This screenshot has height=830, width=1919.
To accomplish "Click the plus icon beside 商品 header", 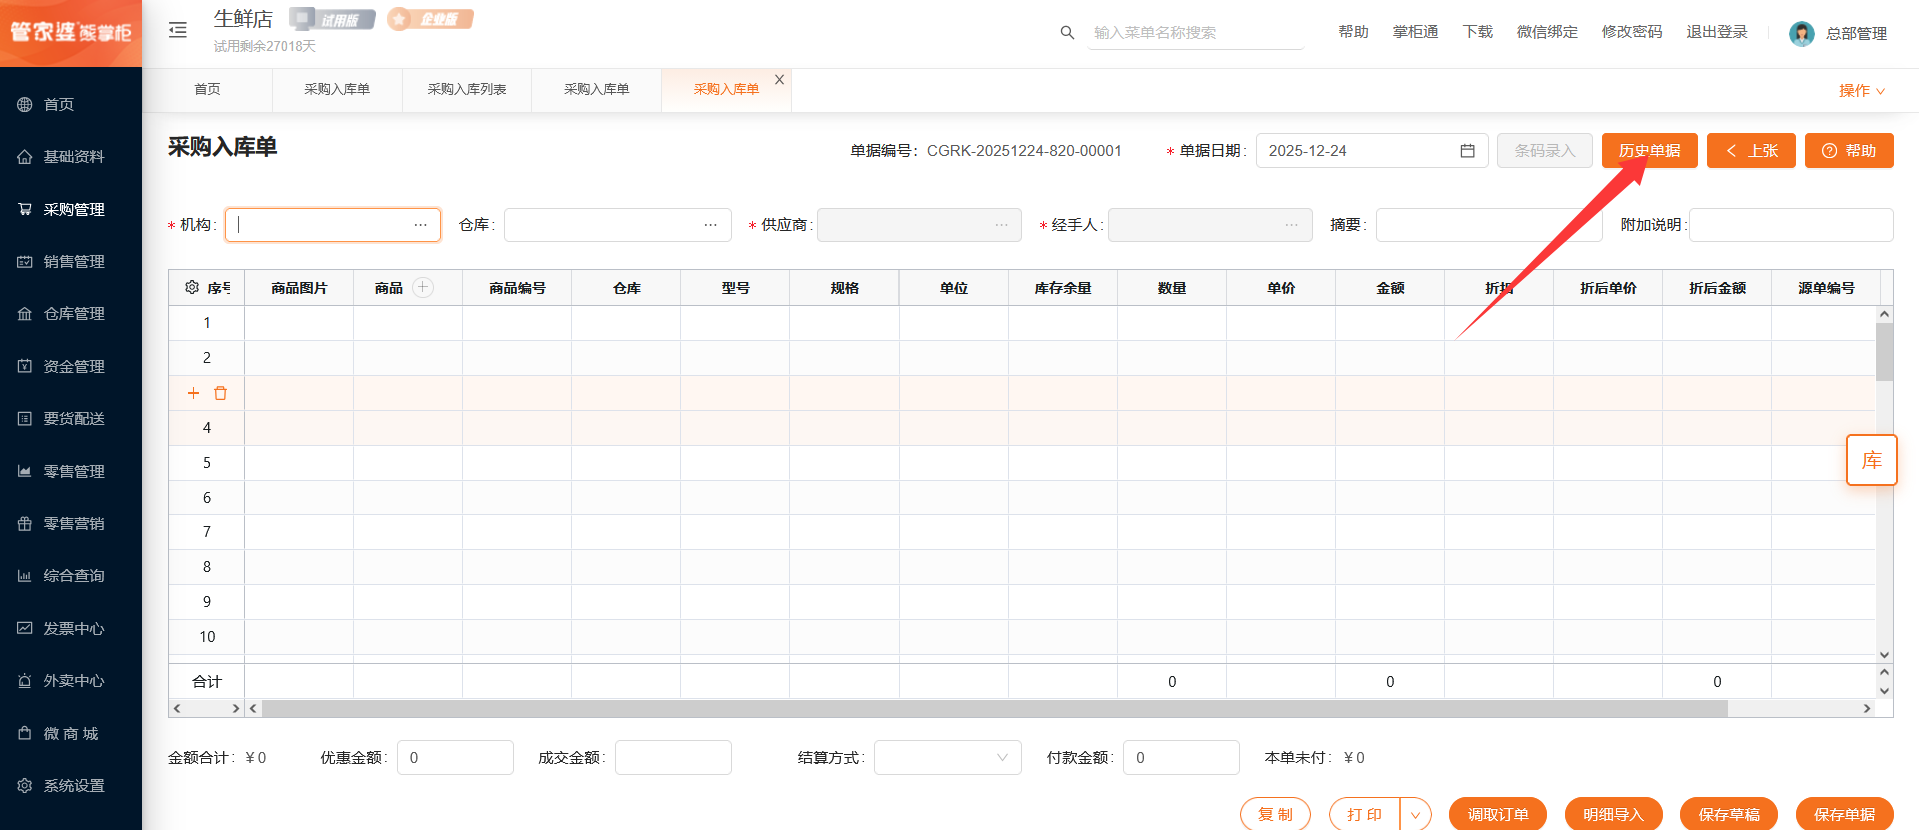I will [x=423, y=288].
